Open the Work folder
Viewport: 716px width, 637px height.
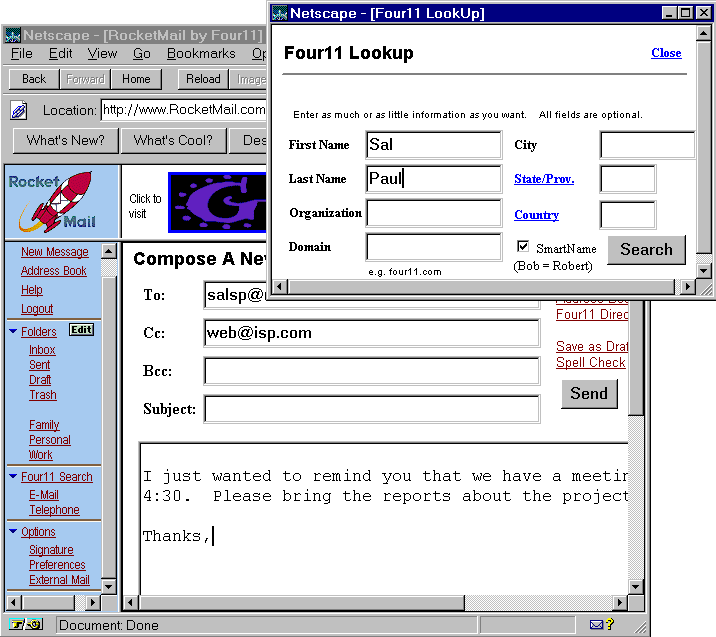pos(41,455)
